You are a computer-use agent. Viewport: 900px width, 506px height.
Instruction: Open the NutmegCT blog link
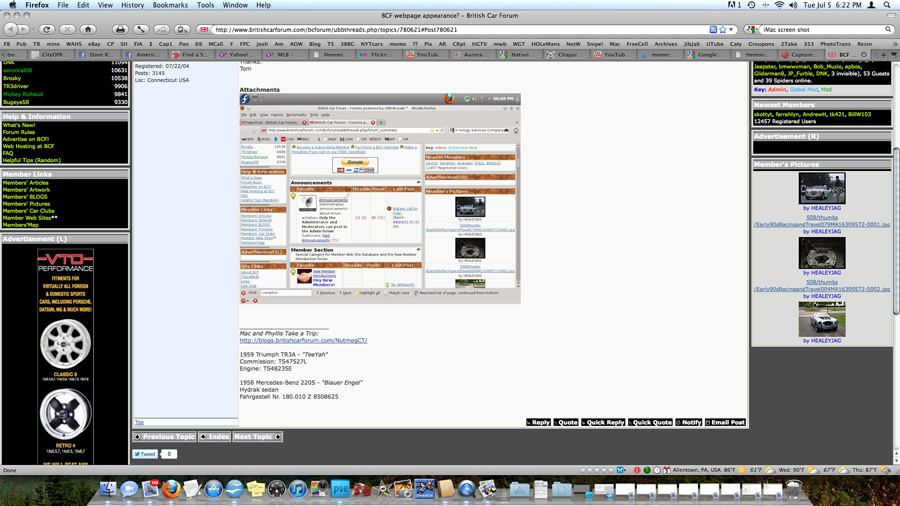point(303,341)
